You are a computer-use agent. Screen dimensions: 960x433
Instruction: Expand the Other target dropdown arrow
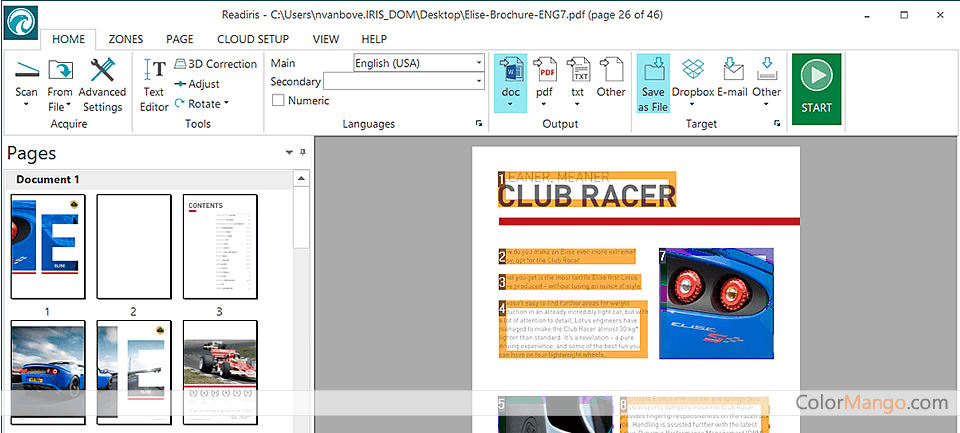pos(767,105)
